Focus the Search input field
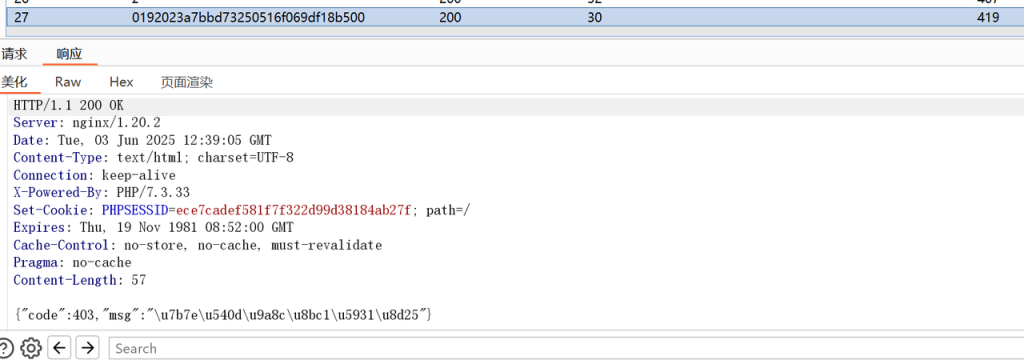This screenshot has width=1024, height=360. 566,348
